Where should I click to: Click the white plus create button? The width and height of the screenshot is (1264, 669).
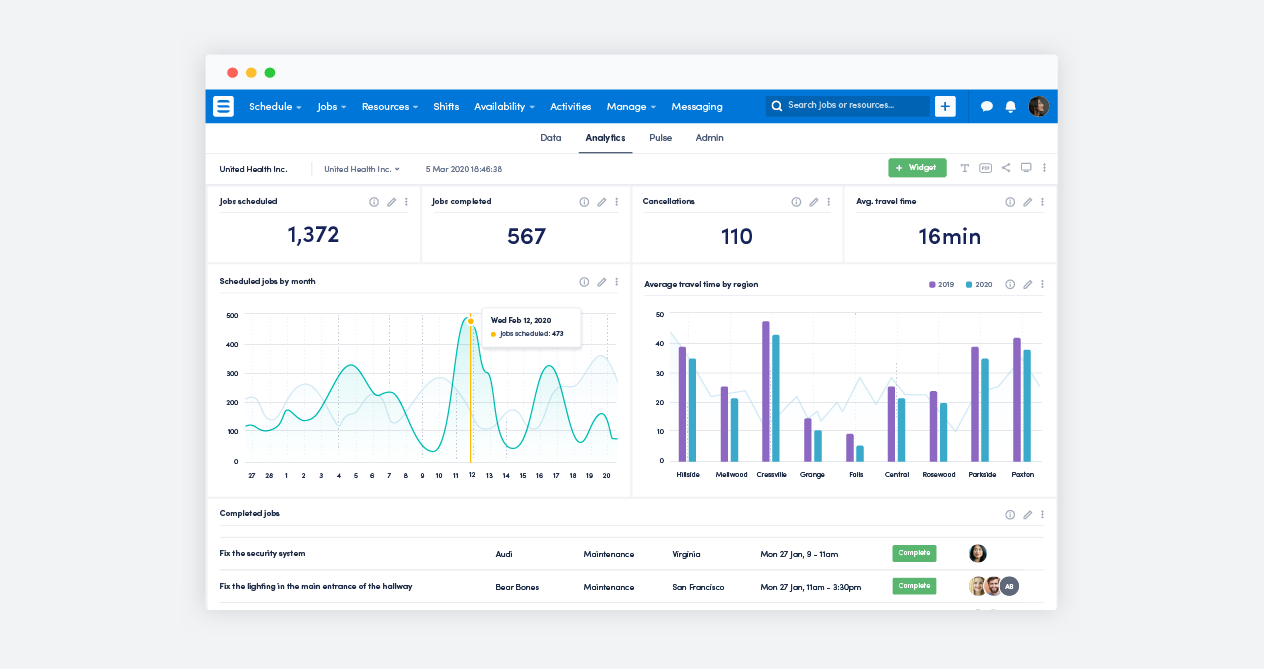coord(945,106)
